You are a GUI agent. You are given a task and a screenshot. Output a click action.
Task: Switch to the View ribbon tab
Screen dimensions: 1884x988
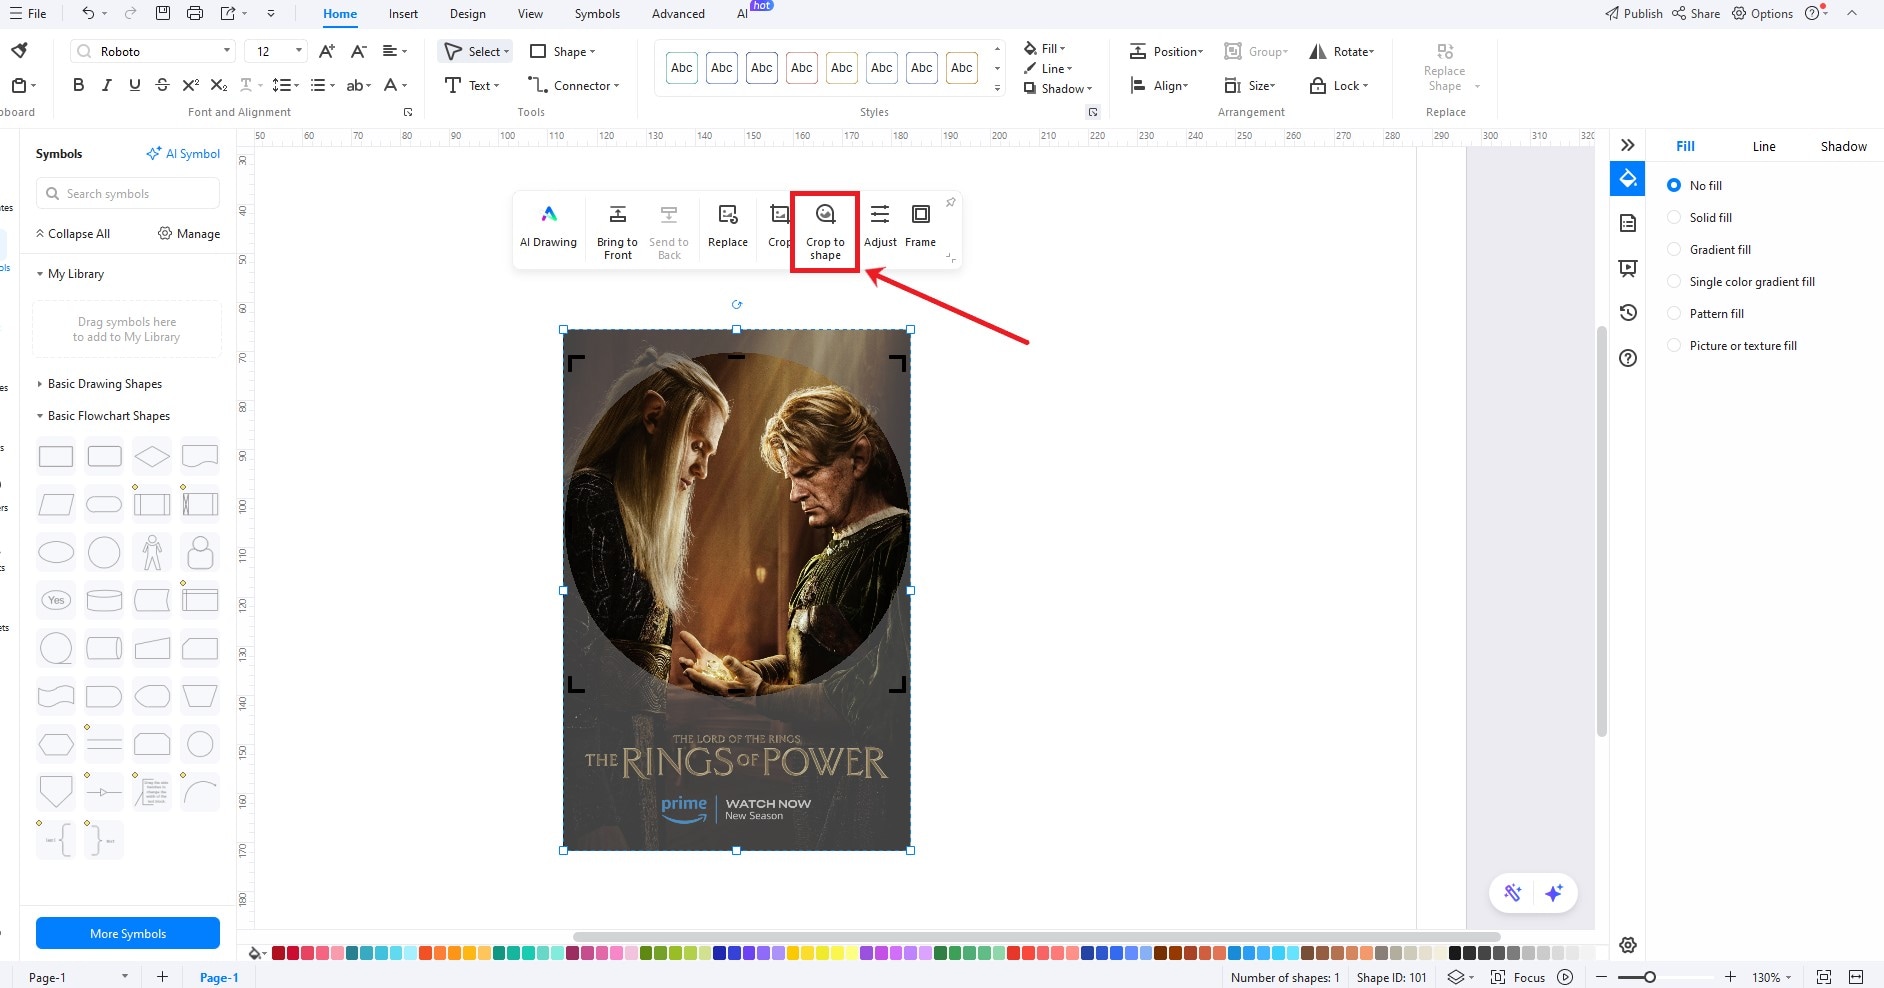(530, 13)
